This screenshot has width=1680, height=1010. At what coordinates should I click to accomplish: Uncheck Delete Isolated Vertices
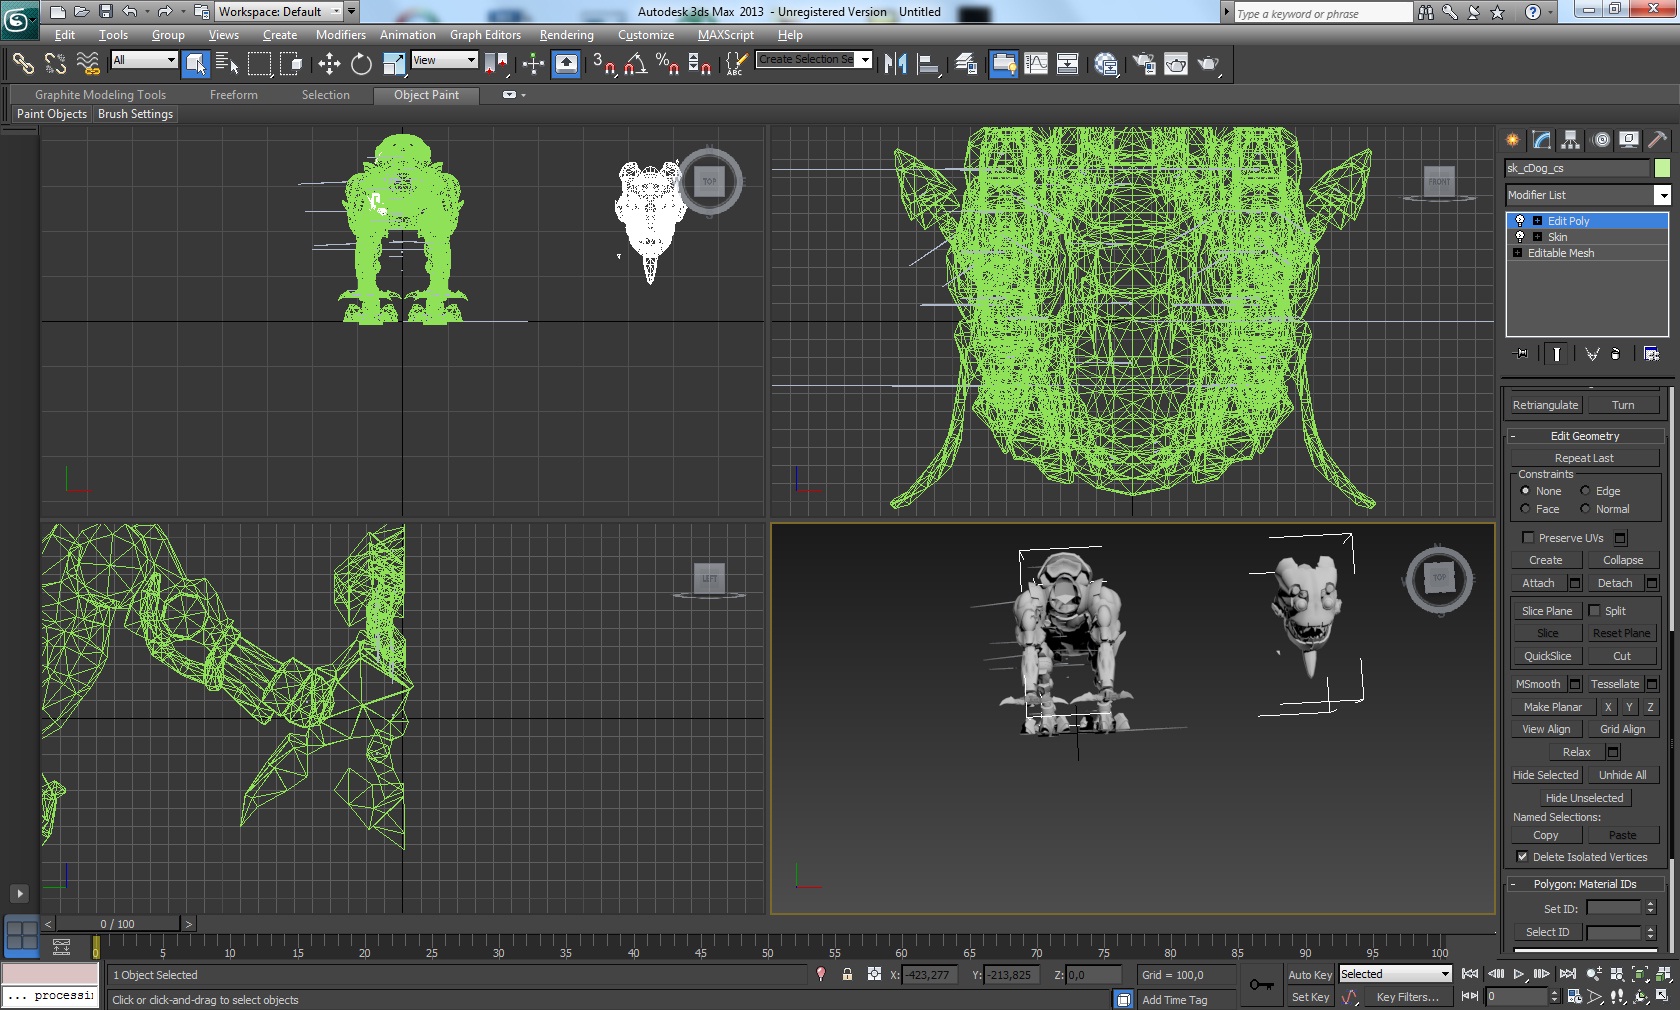(1522, 857)
